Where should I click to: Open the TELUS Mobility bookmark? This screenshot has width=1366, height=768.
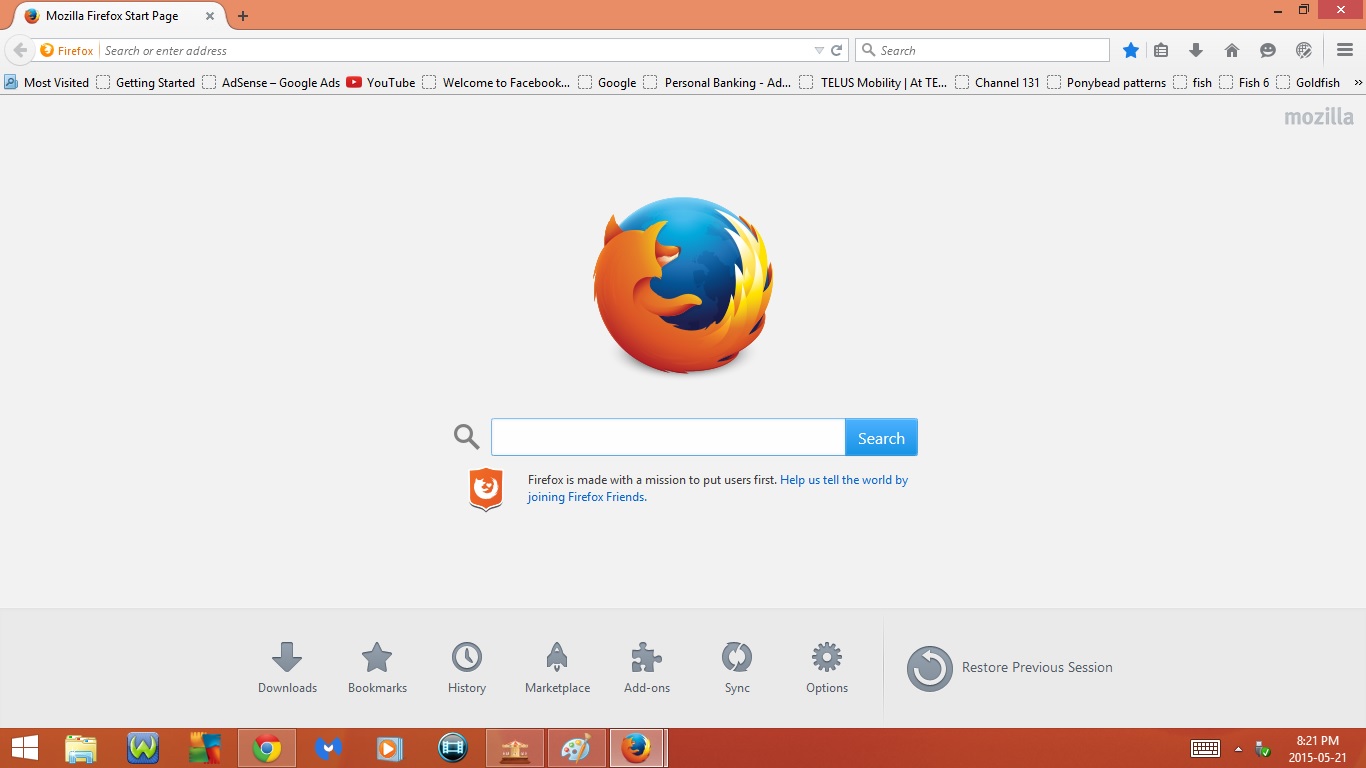point(873,82)
